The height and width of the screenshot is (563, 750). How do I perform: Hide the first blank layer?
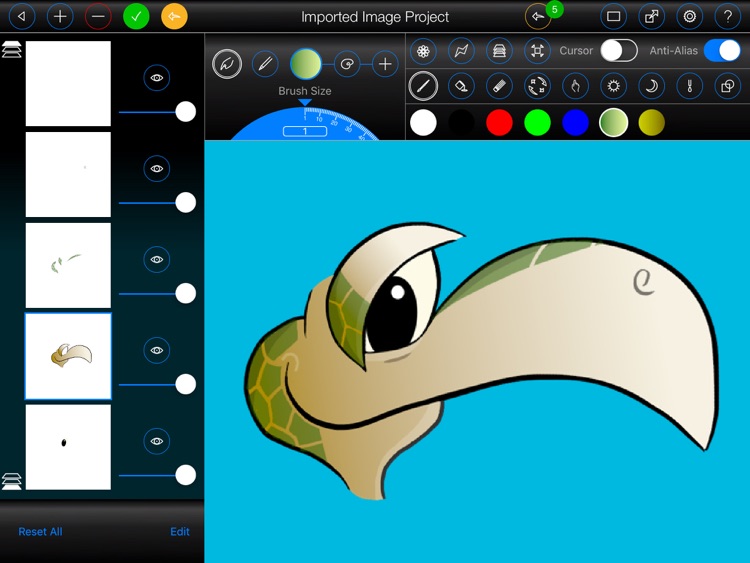pyautogui.click(x=157, y=77)
